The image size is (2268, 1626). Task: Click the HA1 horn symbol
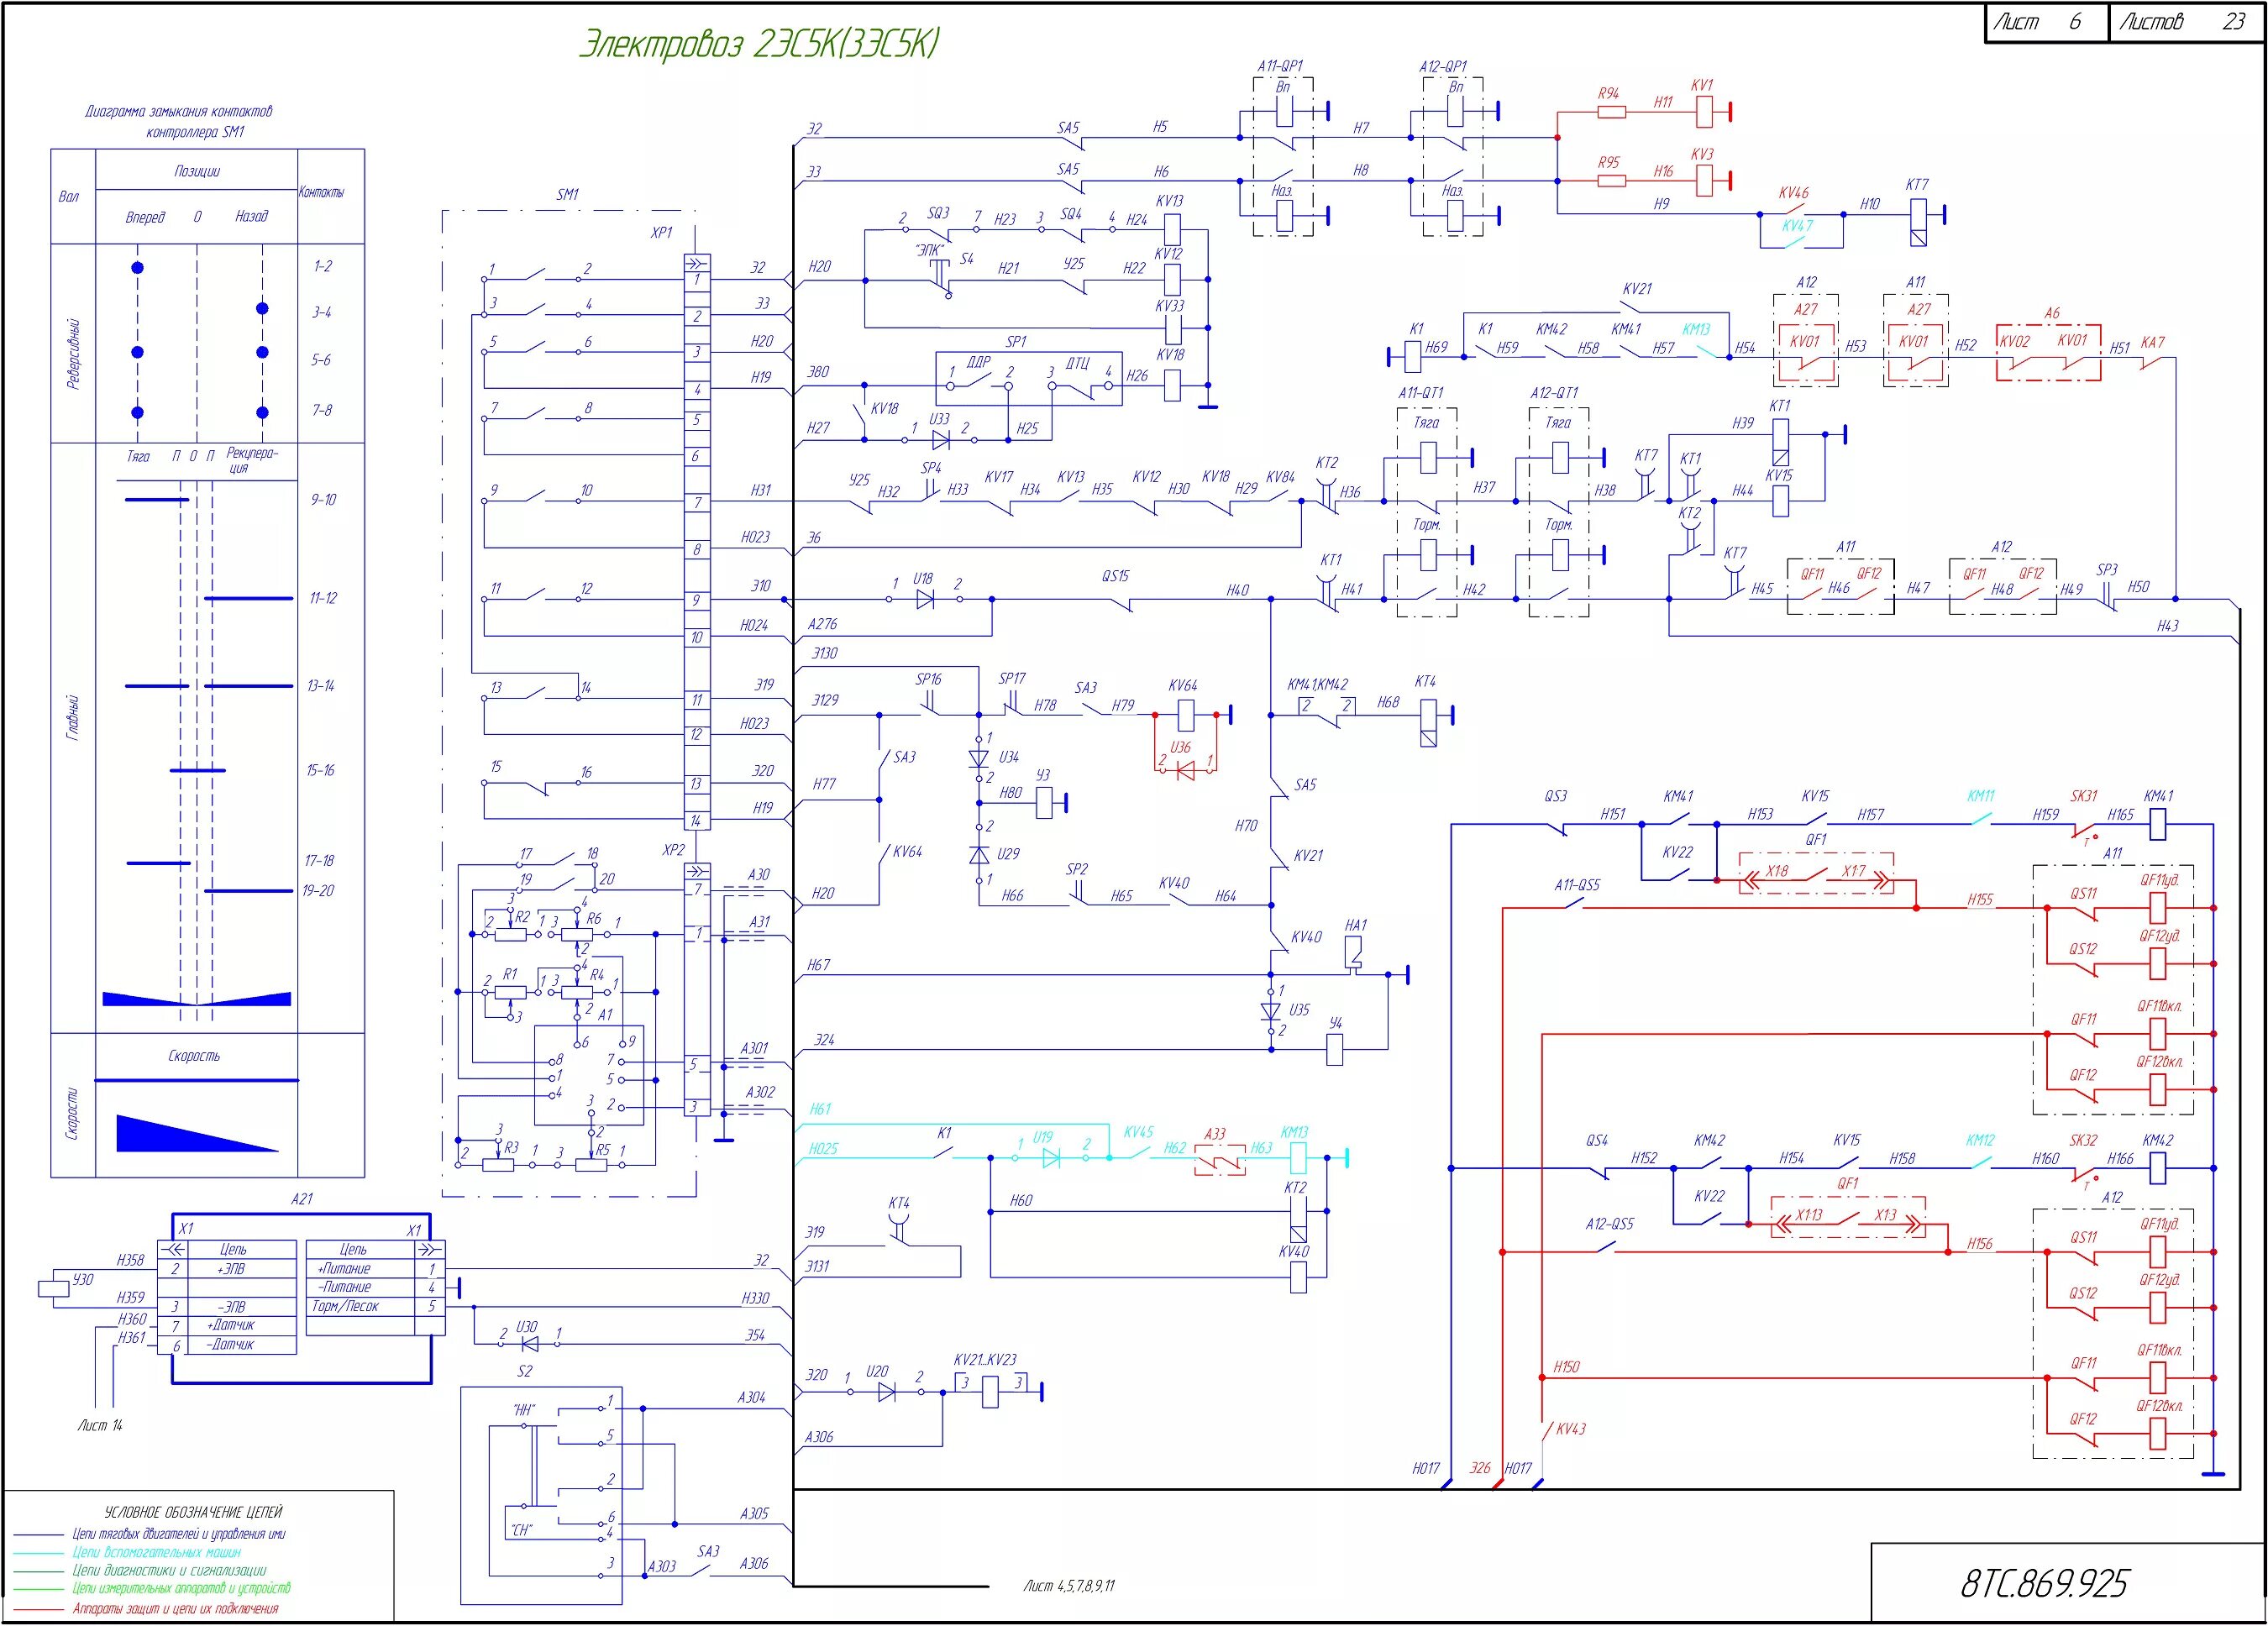pyautogui.click(x=1355, y=953)
